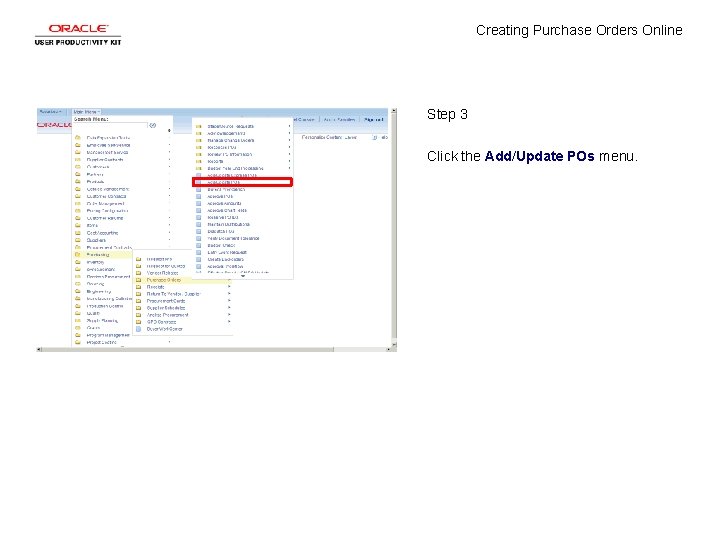Image resolution: width=720 pixels, height=540 pixels.
Task: Click the horizontal scrollbar right arrow
Action: coord(388,349)
